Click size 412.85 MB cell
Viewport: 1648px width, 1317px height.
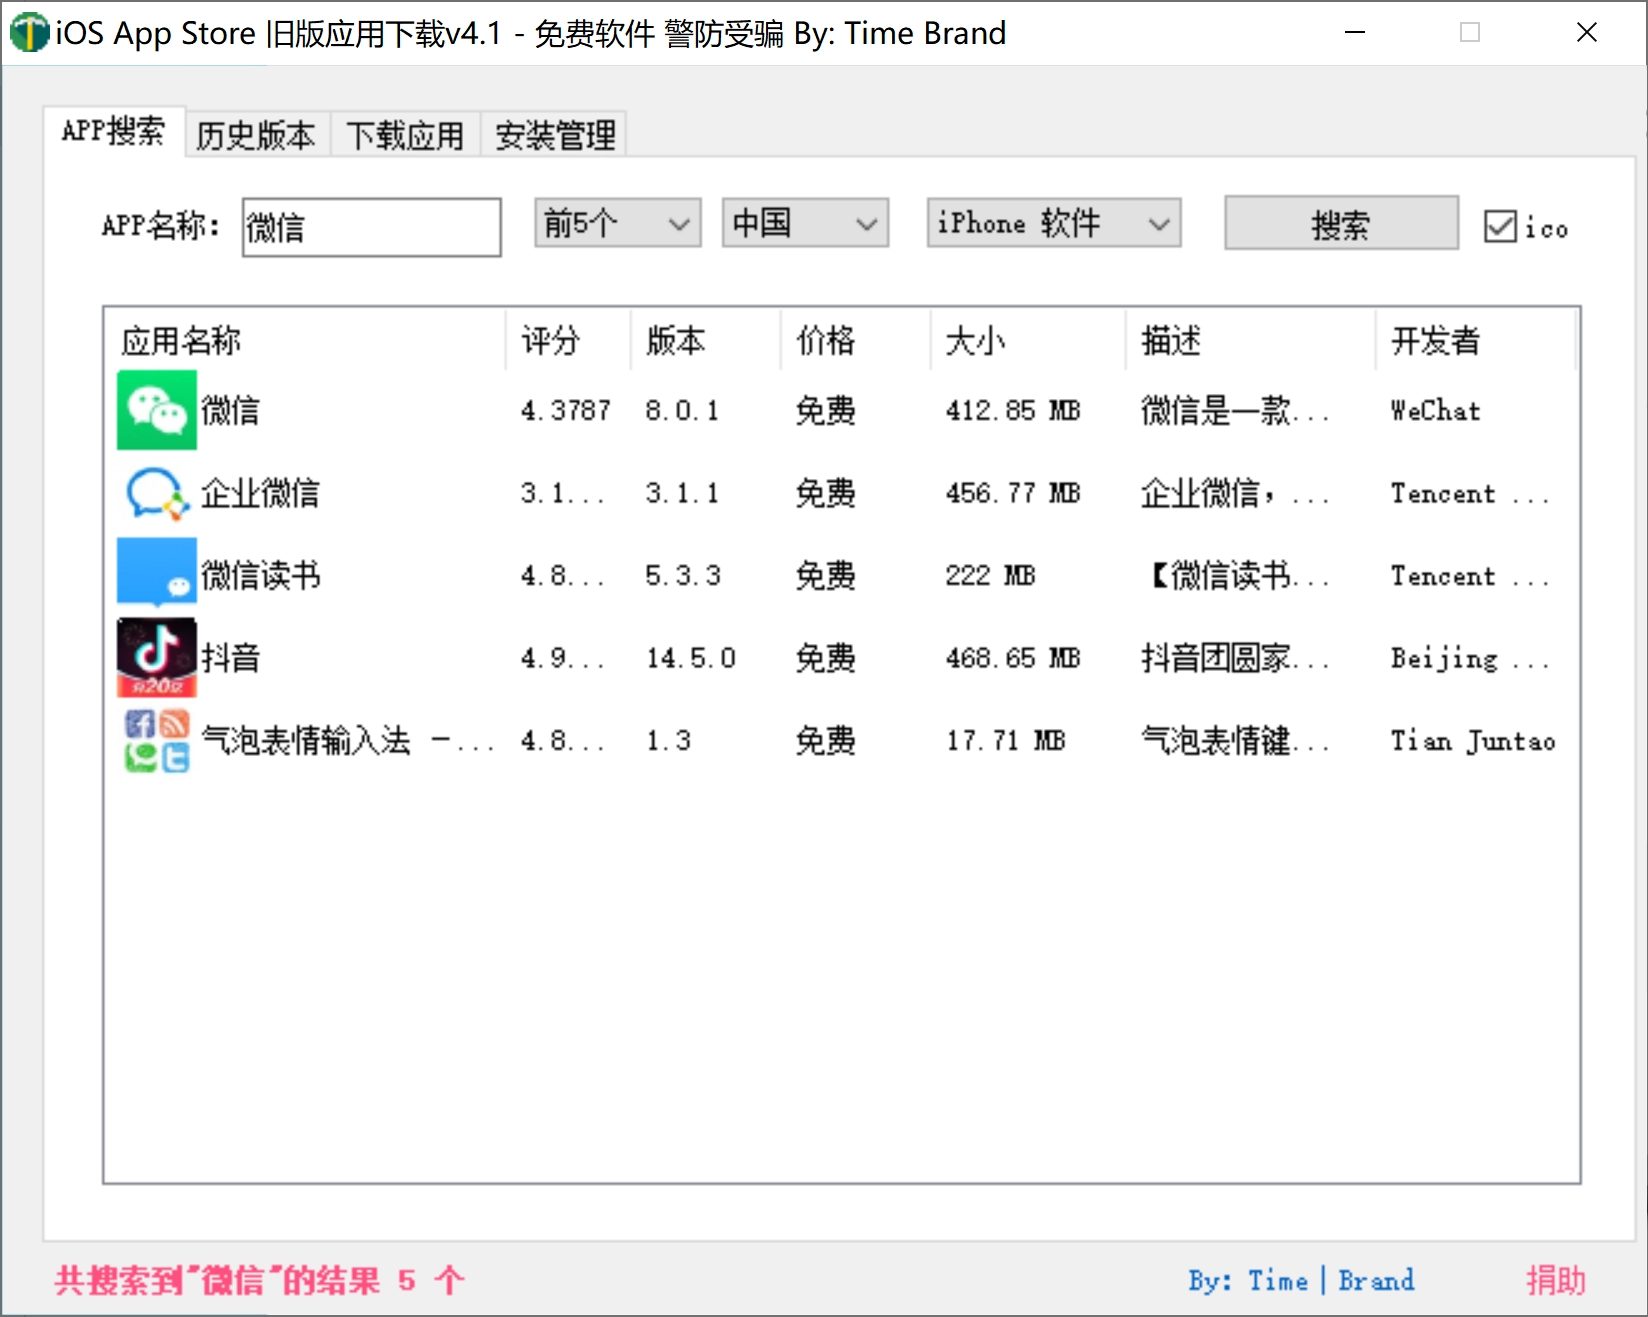[x=1013, y=410]
